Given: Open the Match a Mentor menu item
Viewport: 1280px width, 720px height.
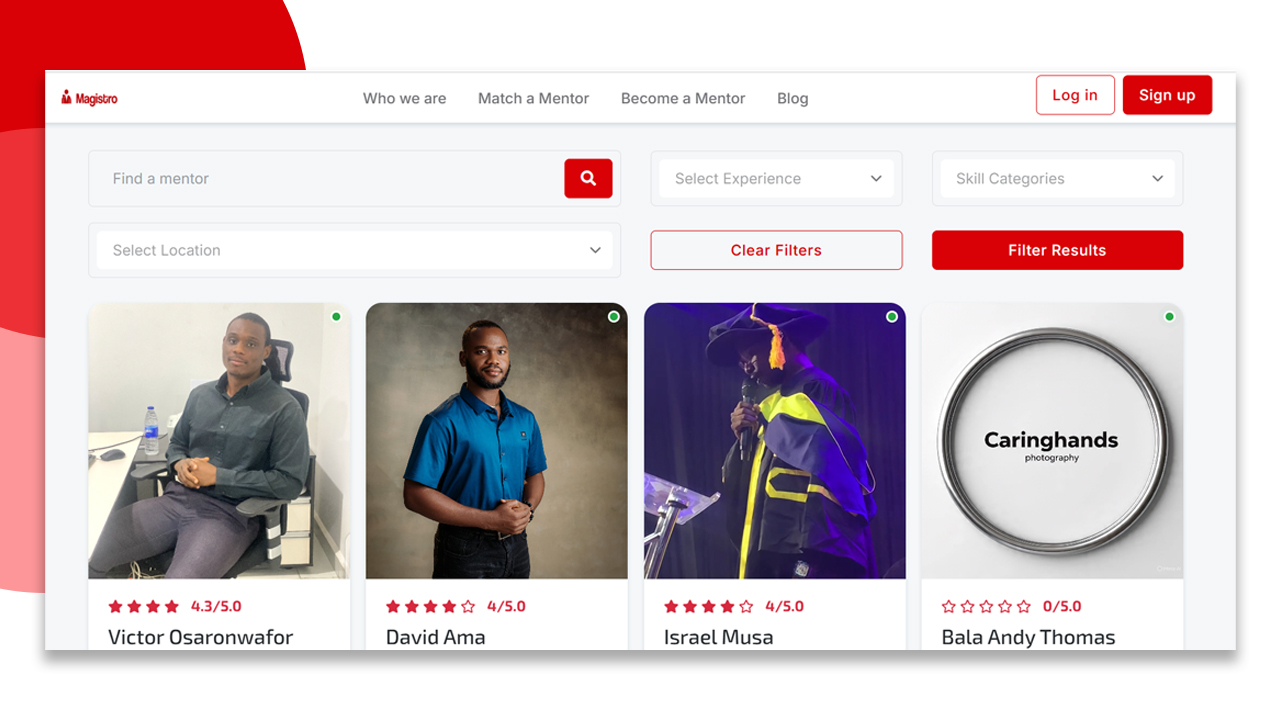Looking at the screenshot, I should coord(534,98).
